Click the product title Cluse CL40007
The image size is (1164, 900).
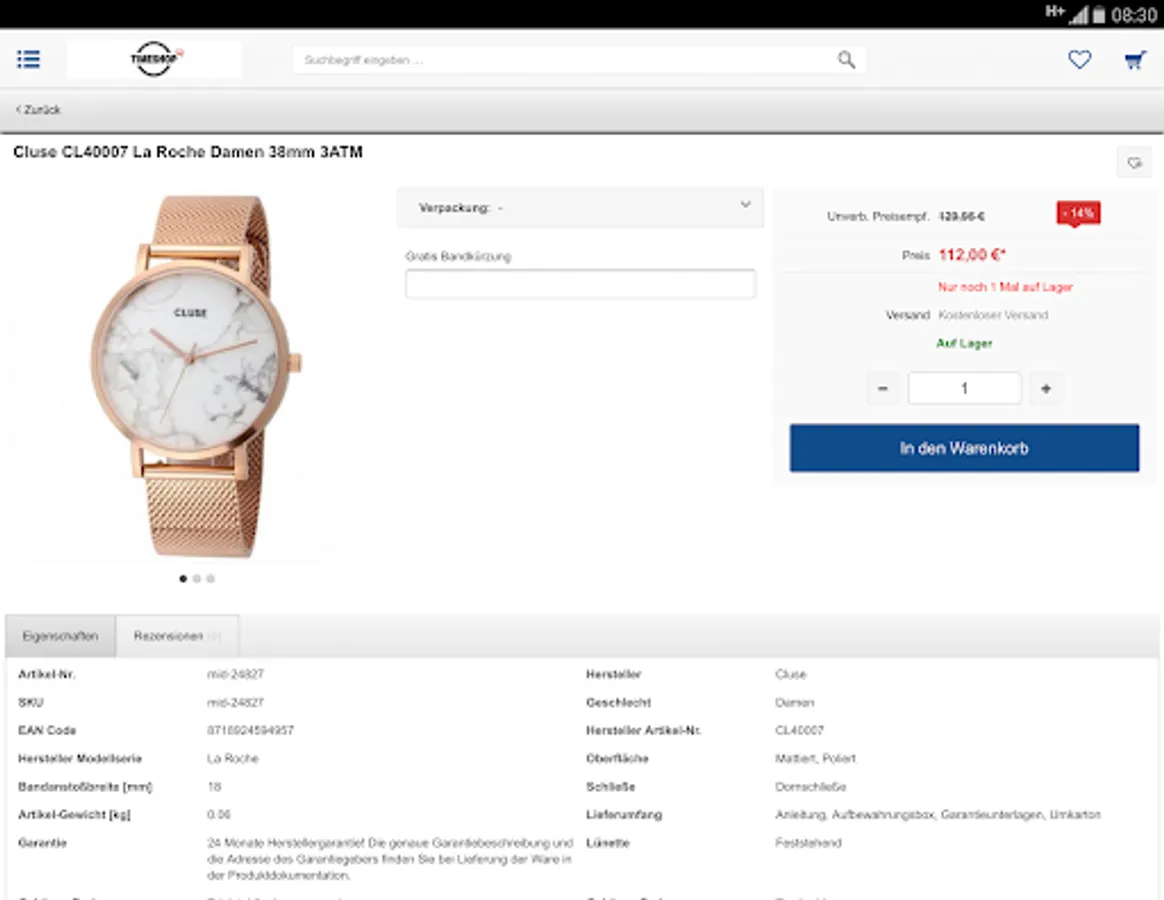click(x=188, y=151)
